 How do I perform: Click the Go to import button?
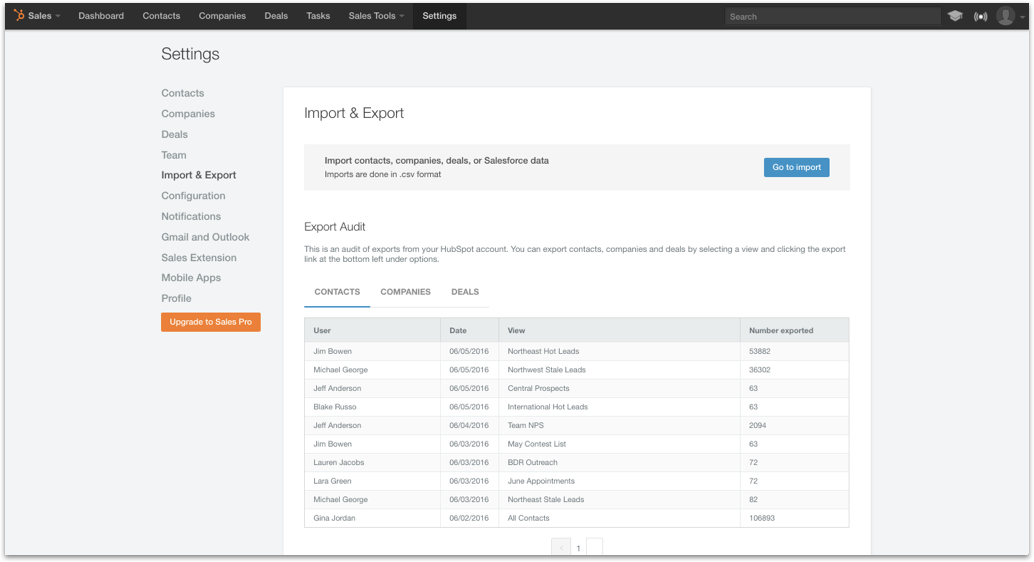point(797,167)
